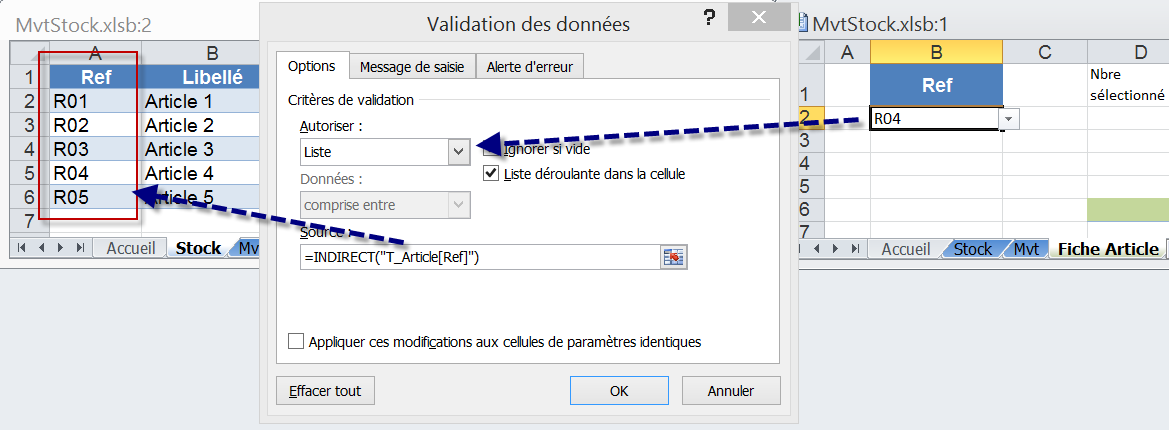Open the Données 'comprise entre' dropdown
The image size is (1169, 430).
tap(459, 205)
